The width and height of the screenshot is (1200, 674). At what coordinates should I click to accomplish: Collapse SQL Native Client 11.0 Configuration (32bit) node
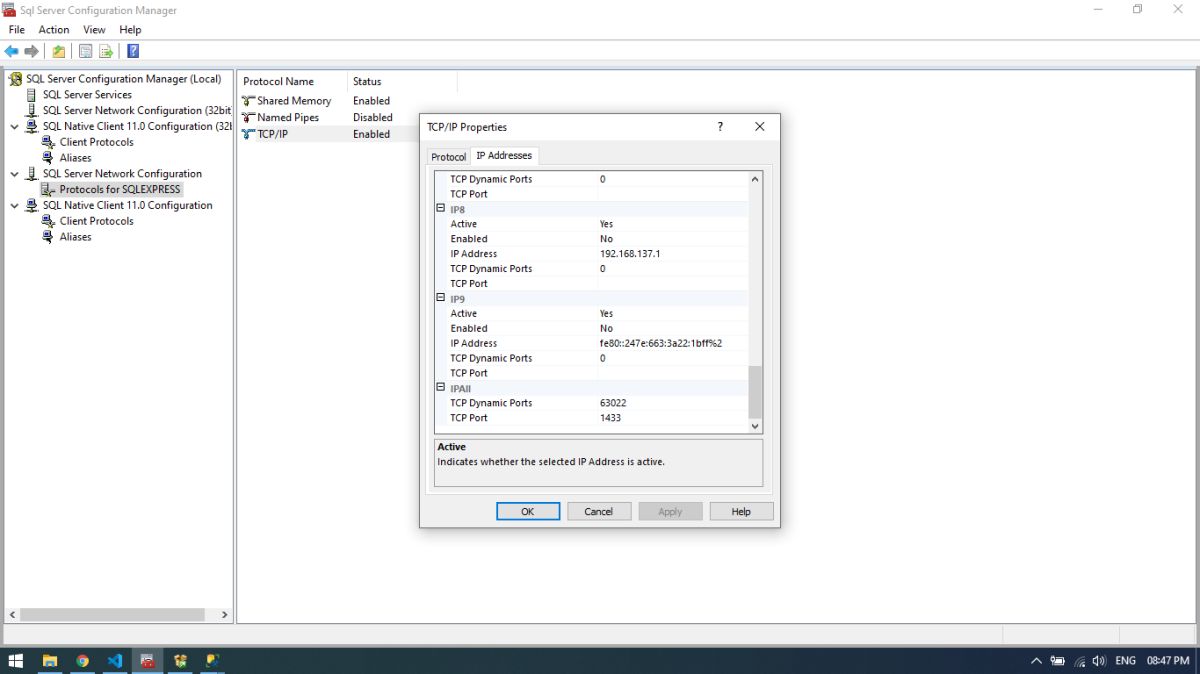pos(14,127)
